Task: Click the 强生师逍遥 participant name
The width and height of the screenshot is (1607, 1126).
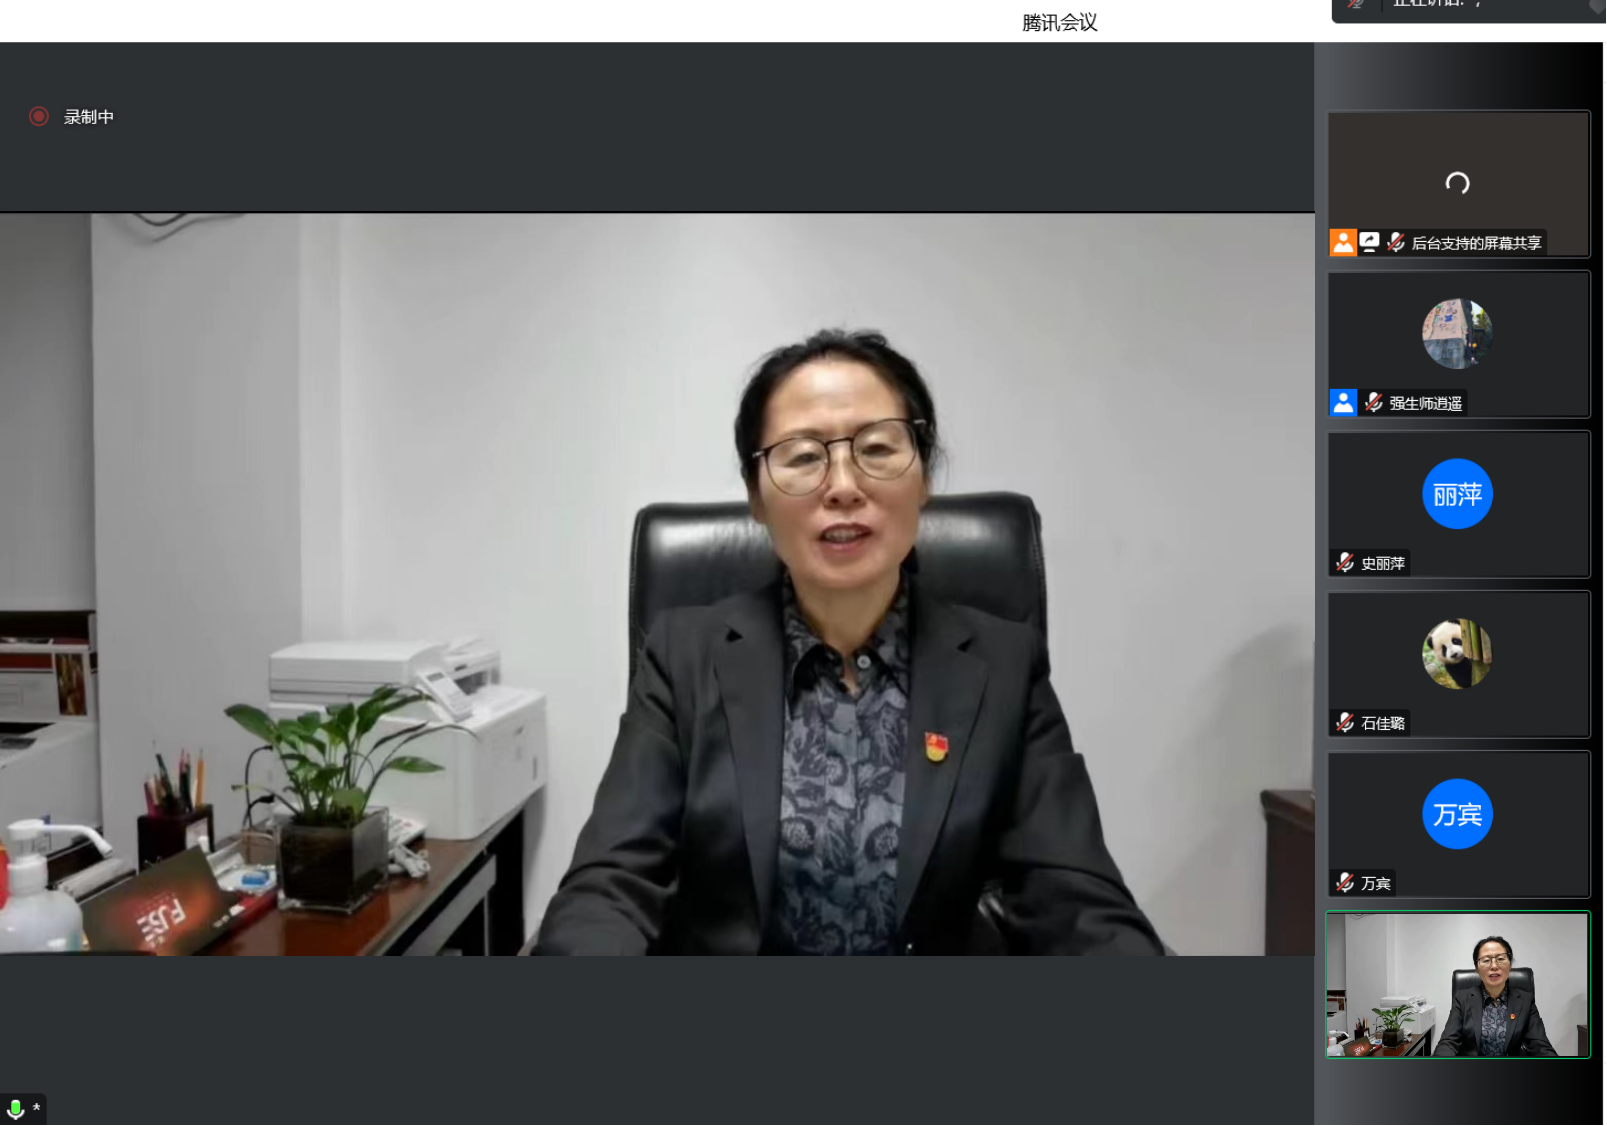Action: (x=1426, y=403)
